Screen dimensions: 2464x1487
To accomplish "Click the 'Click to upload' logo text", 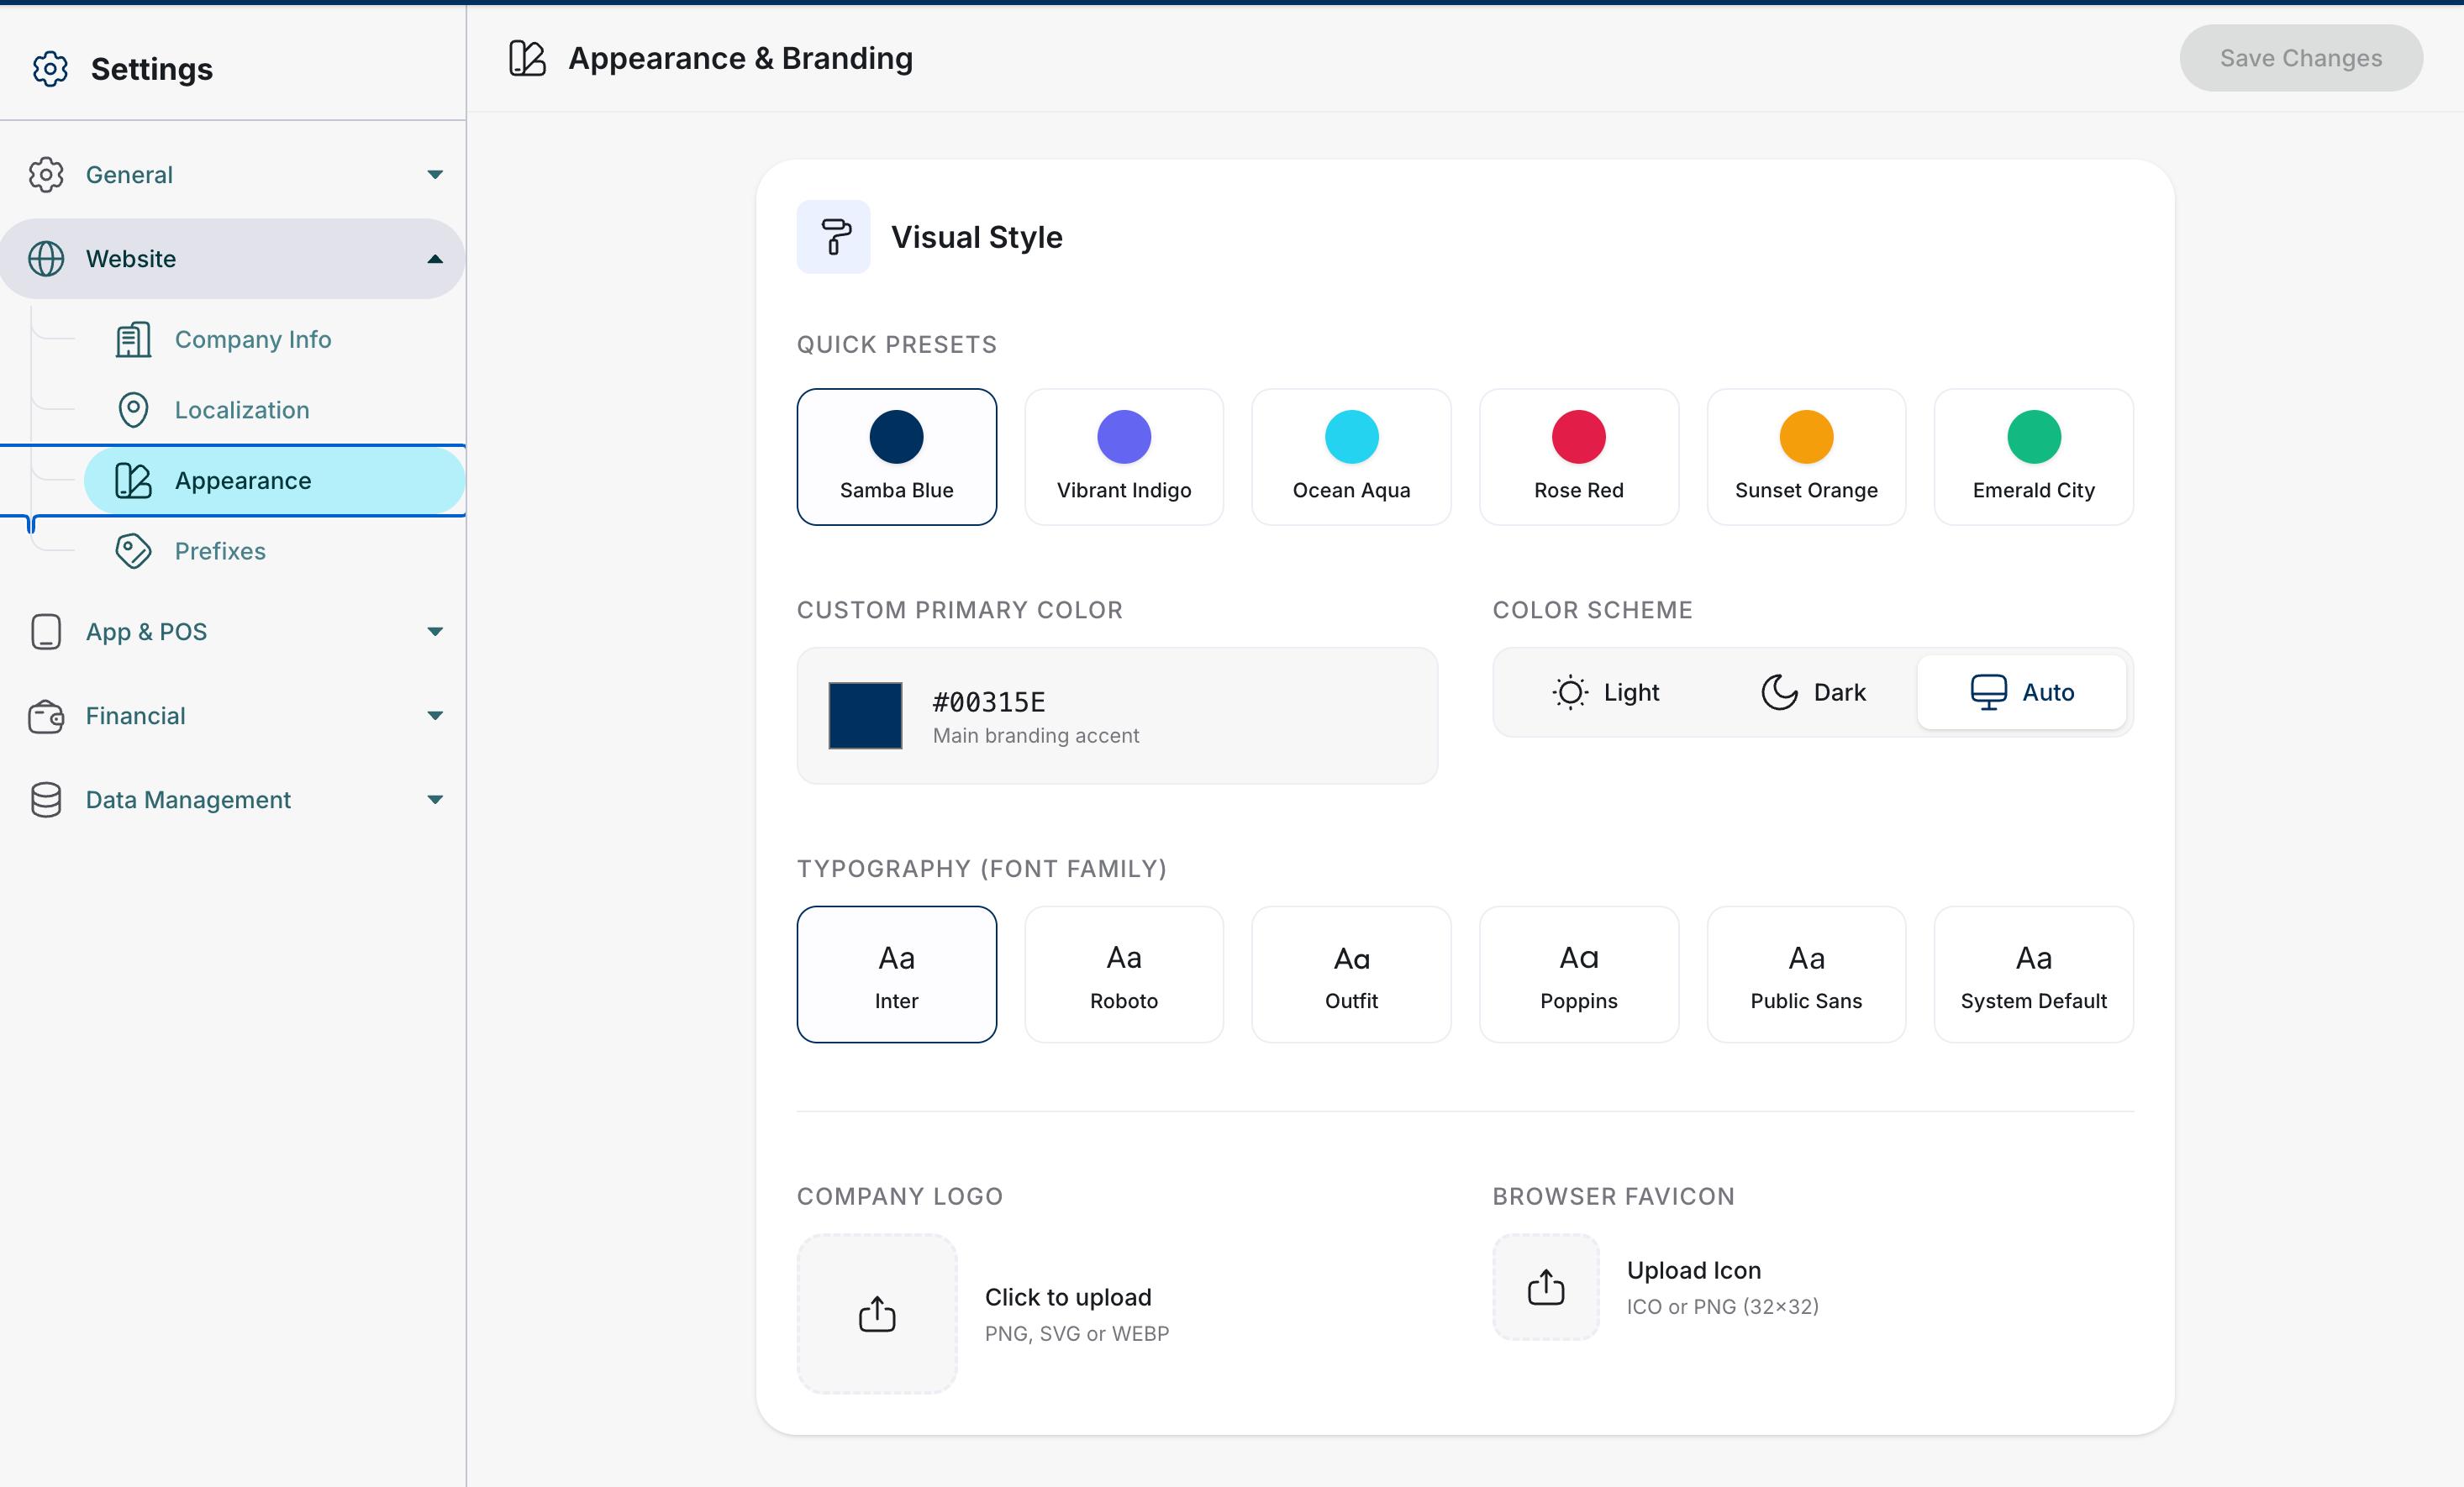I will click(1068, 1297).
